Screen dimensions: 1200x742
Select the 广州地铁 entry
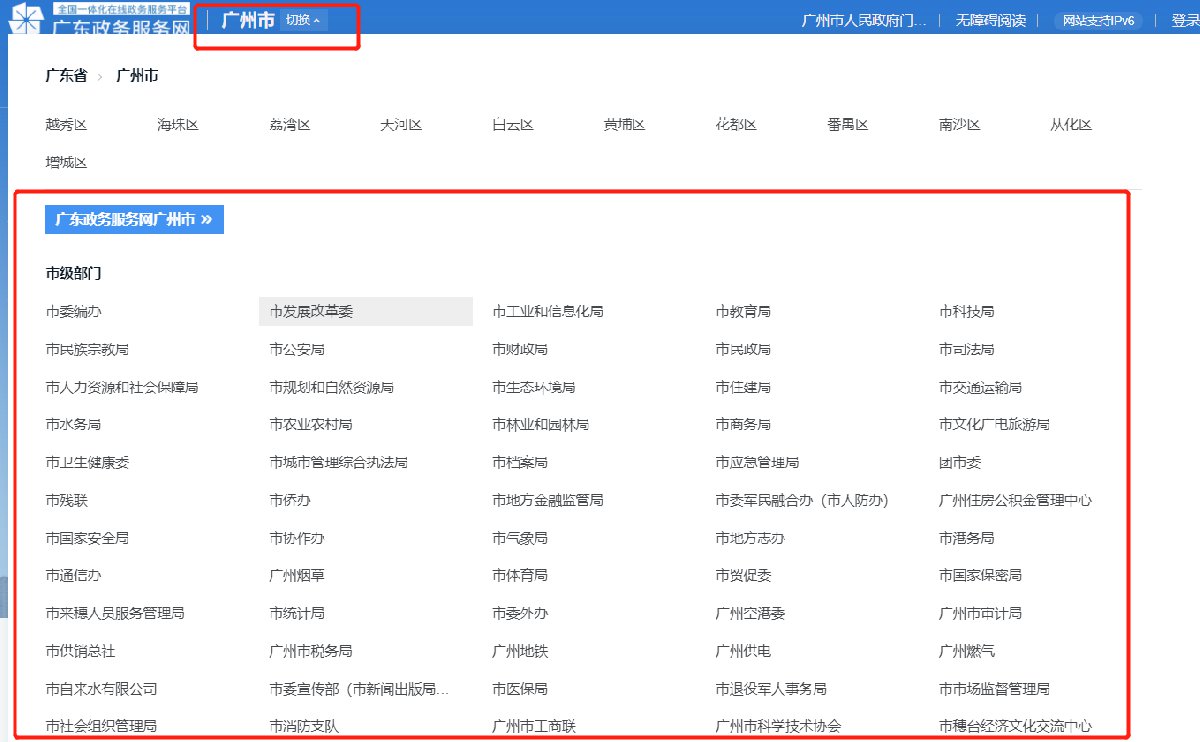(520, 651)
